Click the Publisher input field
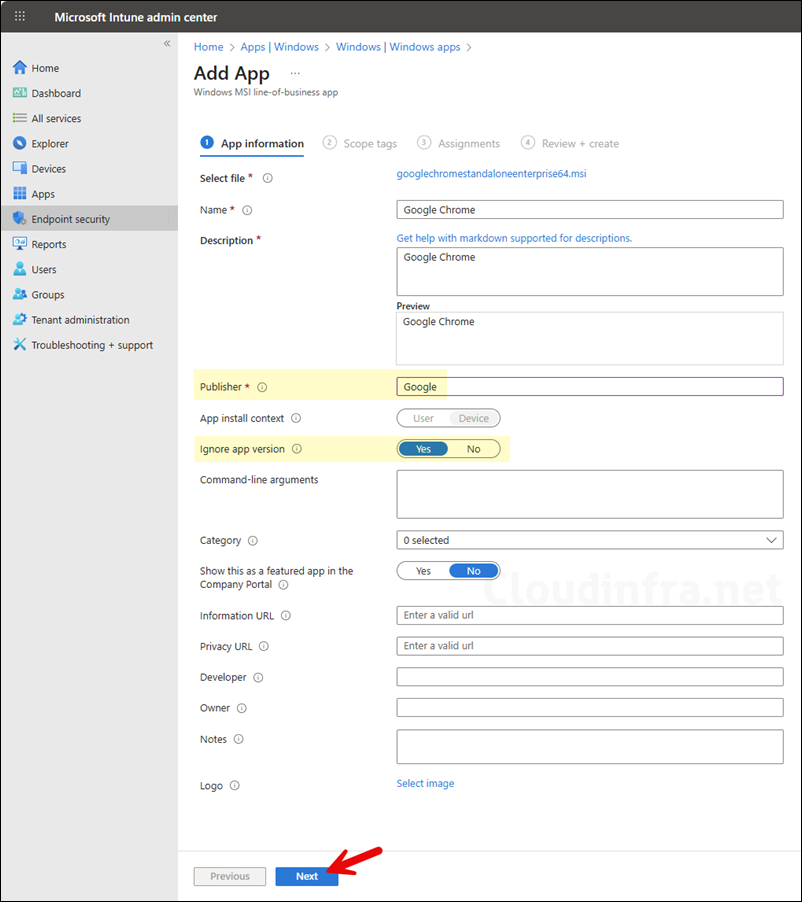This screenshot has height=902, width=802. [x=590, y=387]
